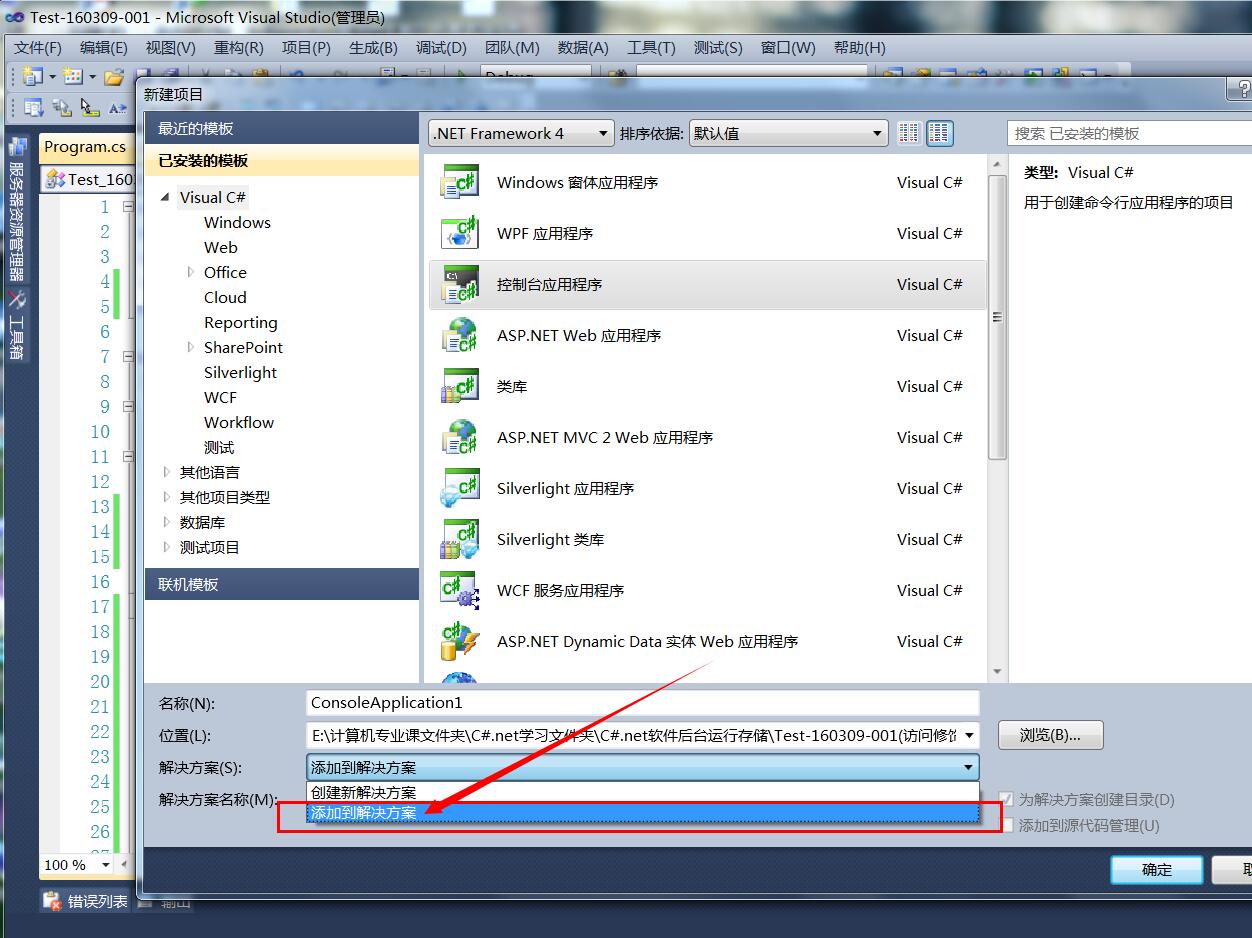Click the A-arrow icon in second toolbar row
The width and height of the screenshot is (1252, 938).
tap(118, 108)
